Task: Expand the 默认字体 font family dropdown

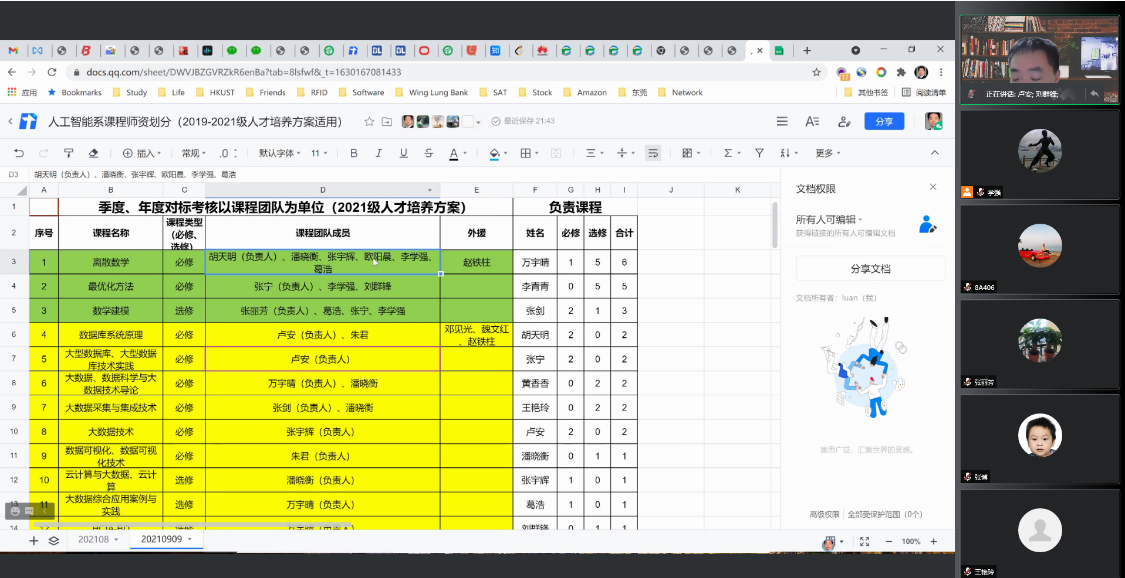Action: coord(281,153)
